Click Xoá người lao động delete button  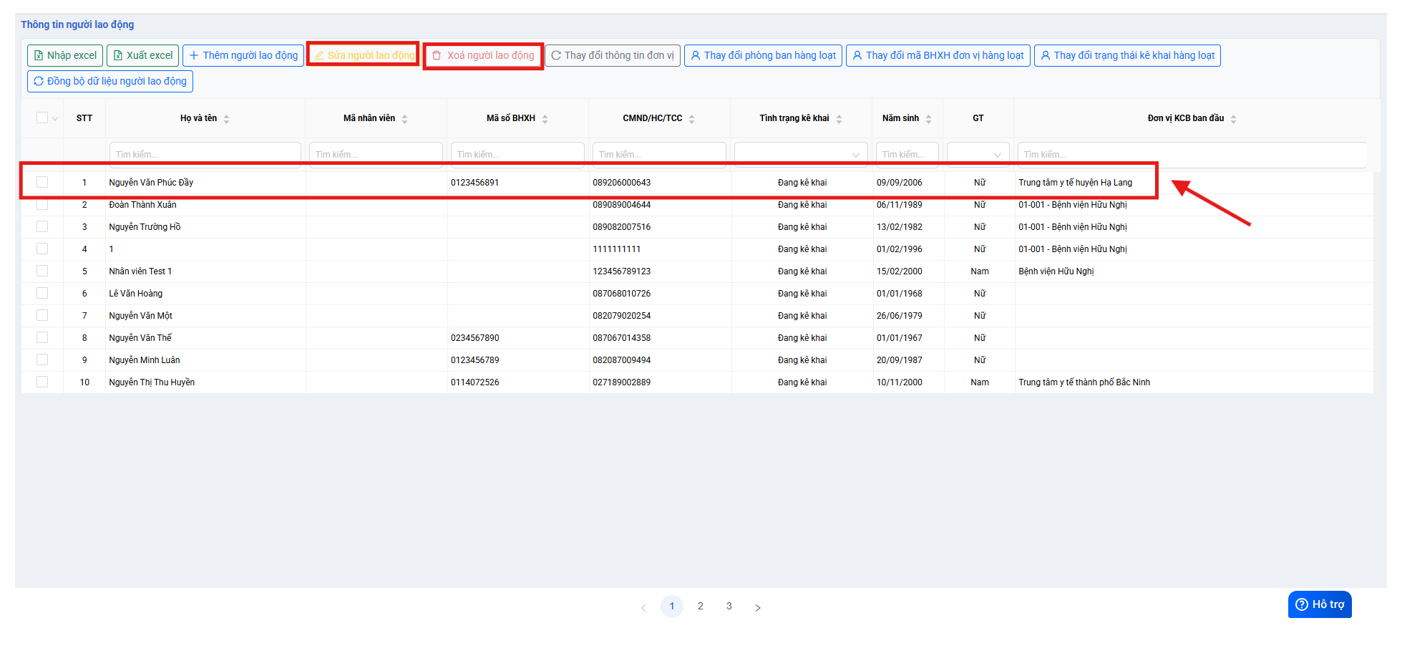click(x=483, y=56)
